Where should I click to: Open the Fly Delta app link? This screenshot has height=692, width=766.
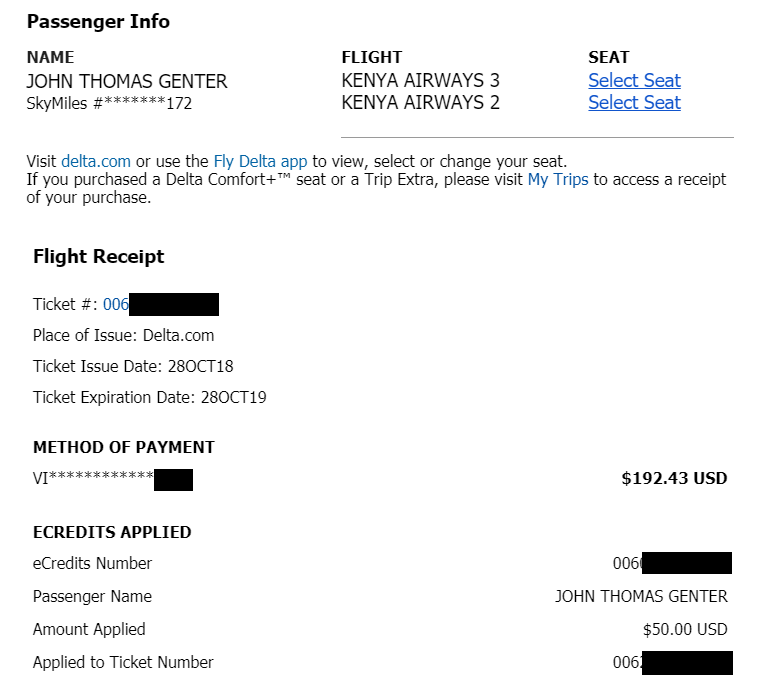260,161
